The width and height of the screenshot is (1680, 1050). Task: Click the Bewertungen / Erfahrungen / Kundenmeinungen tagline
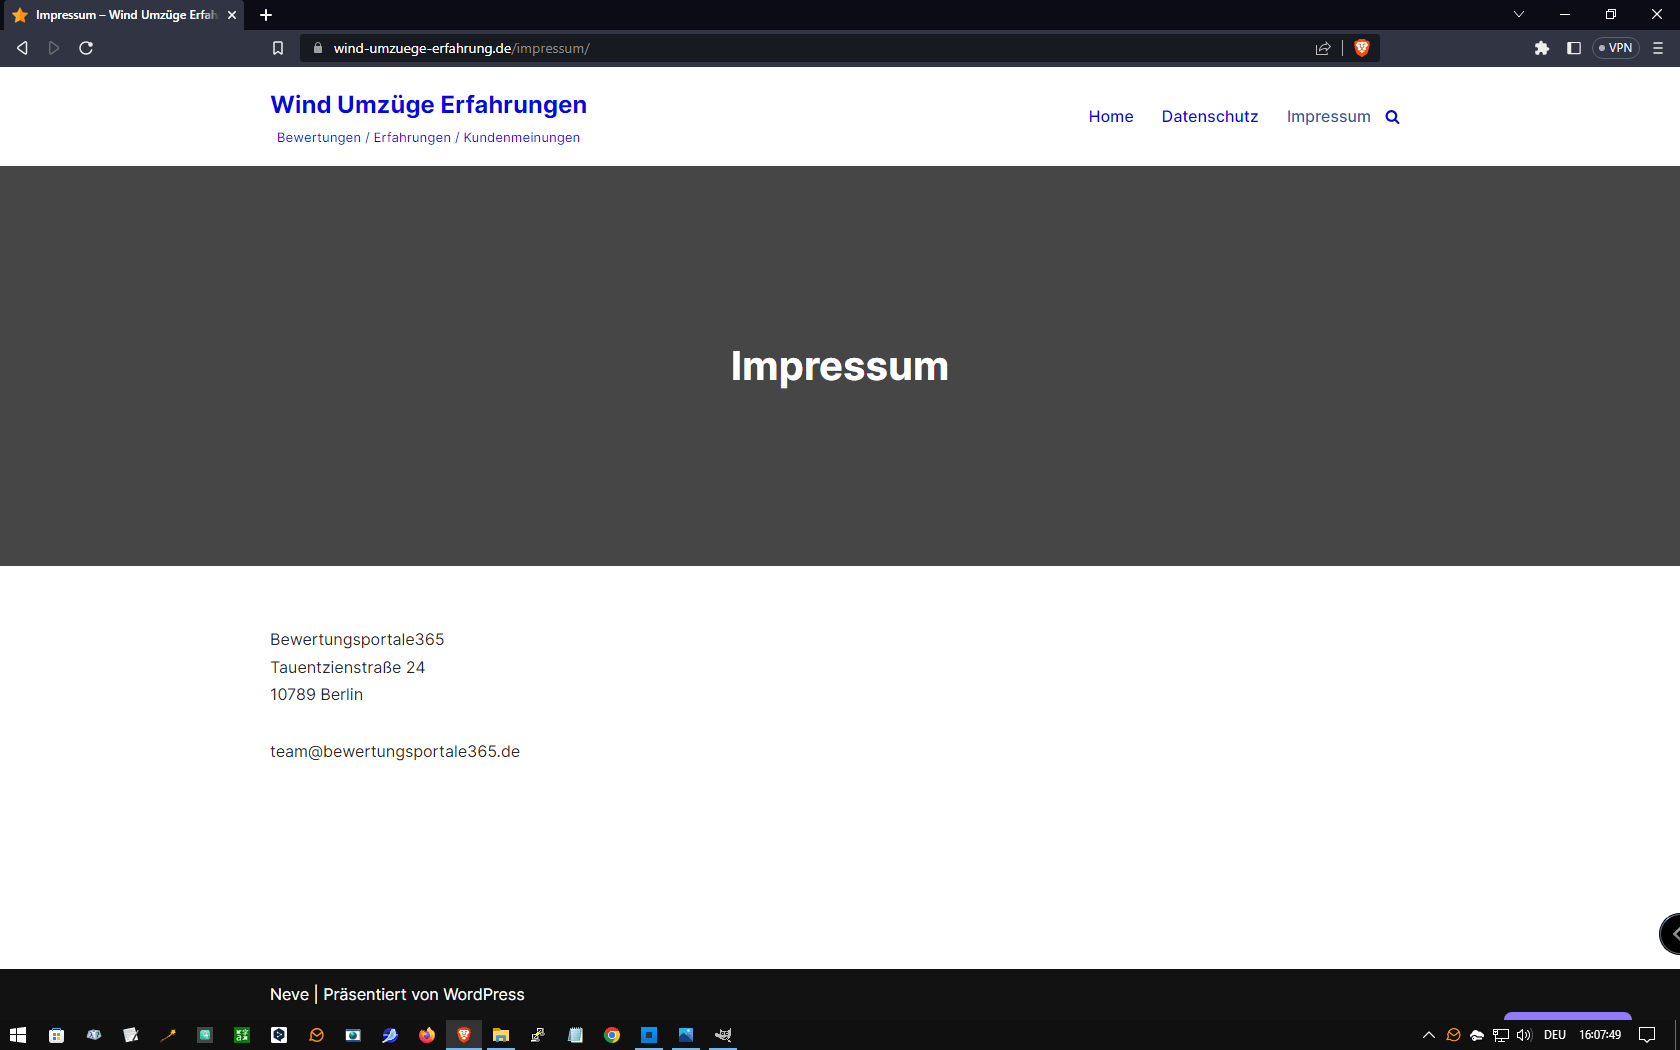click(428, 138)
